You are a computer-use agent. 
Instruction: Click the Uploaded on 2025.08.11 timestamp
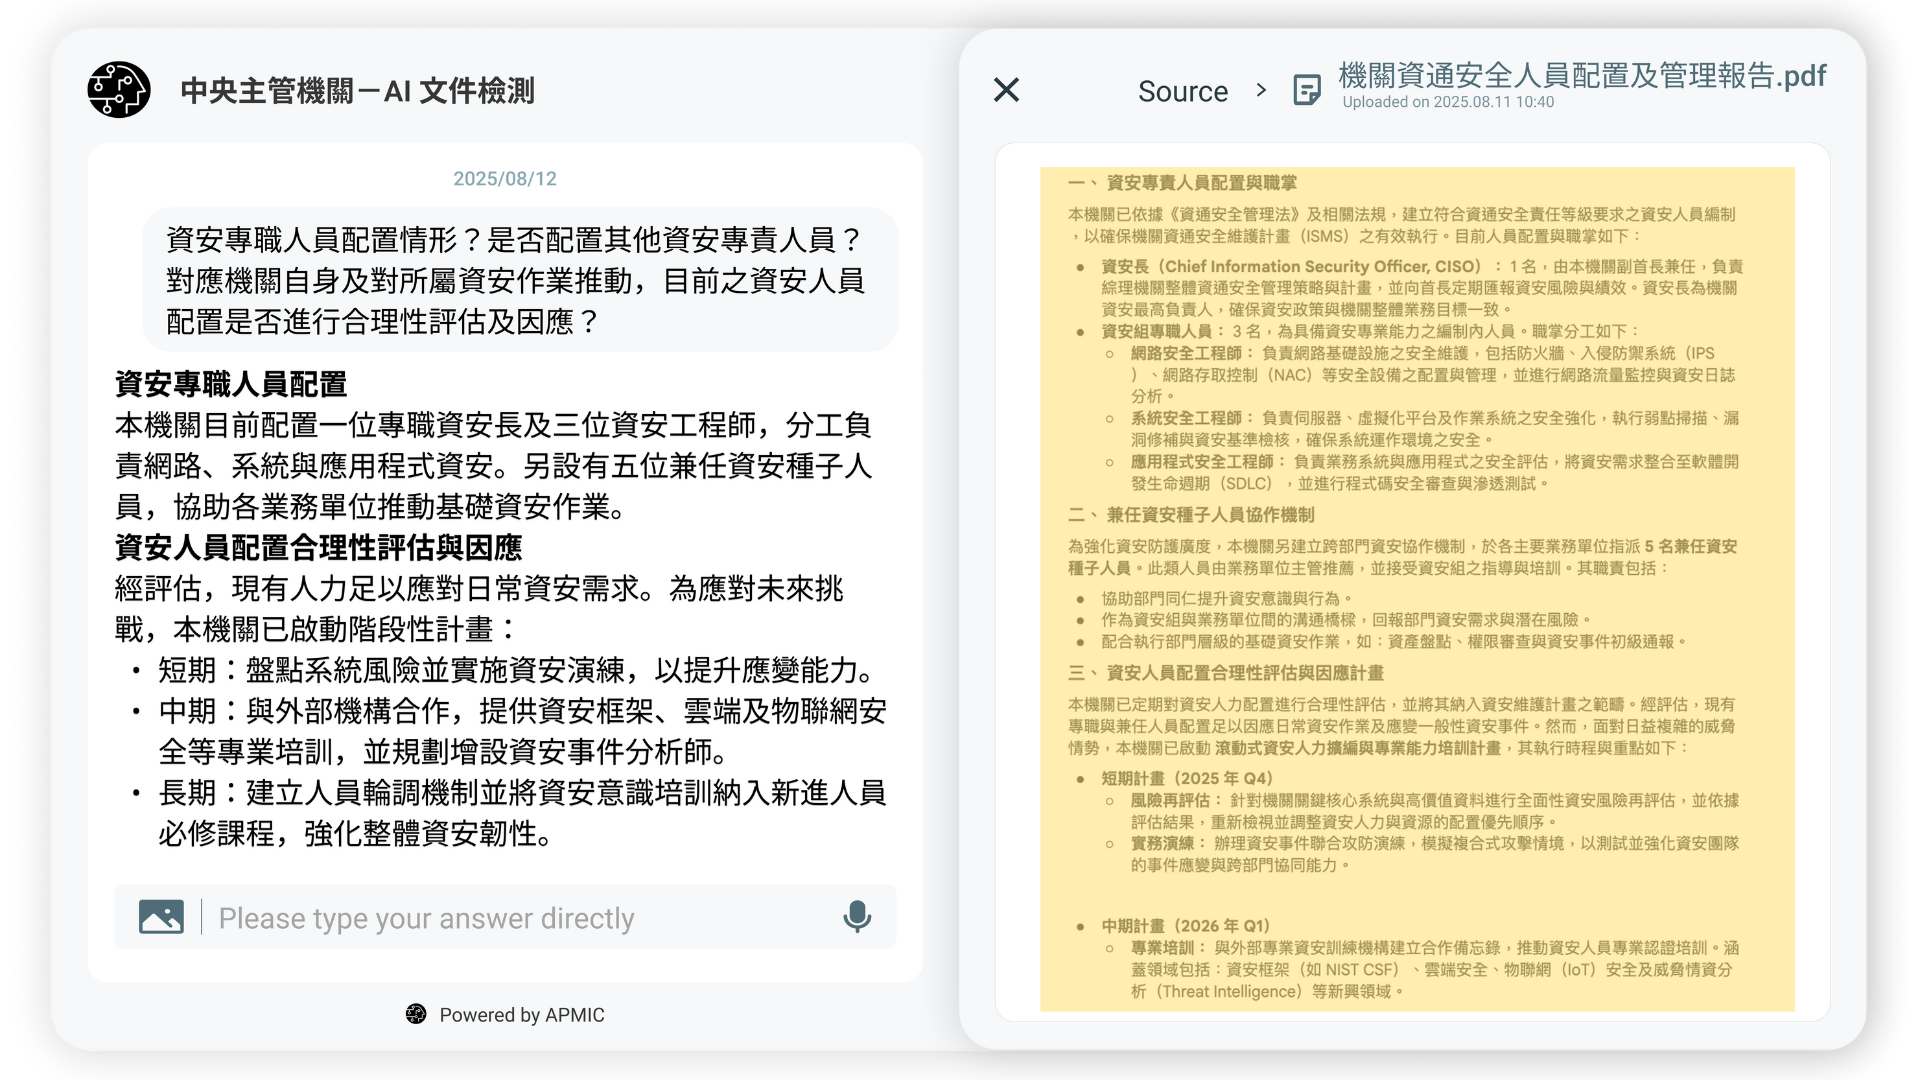click(1447, 102)
